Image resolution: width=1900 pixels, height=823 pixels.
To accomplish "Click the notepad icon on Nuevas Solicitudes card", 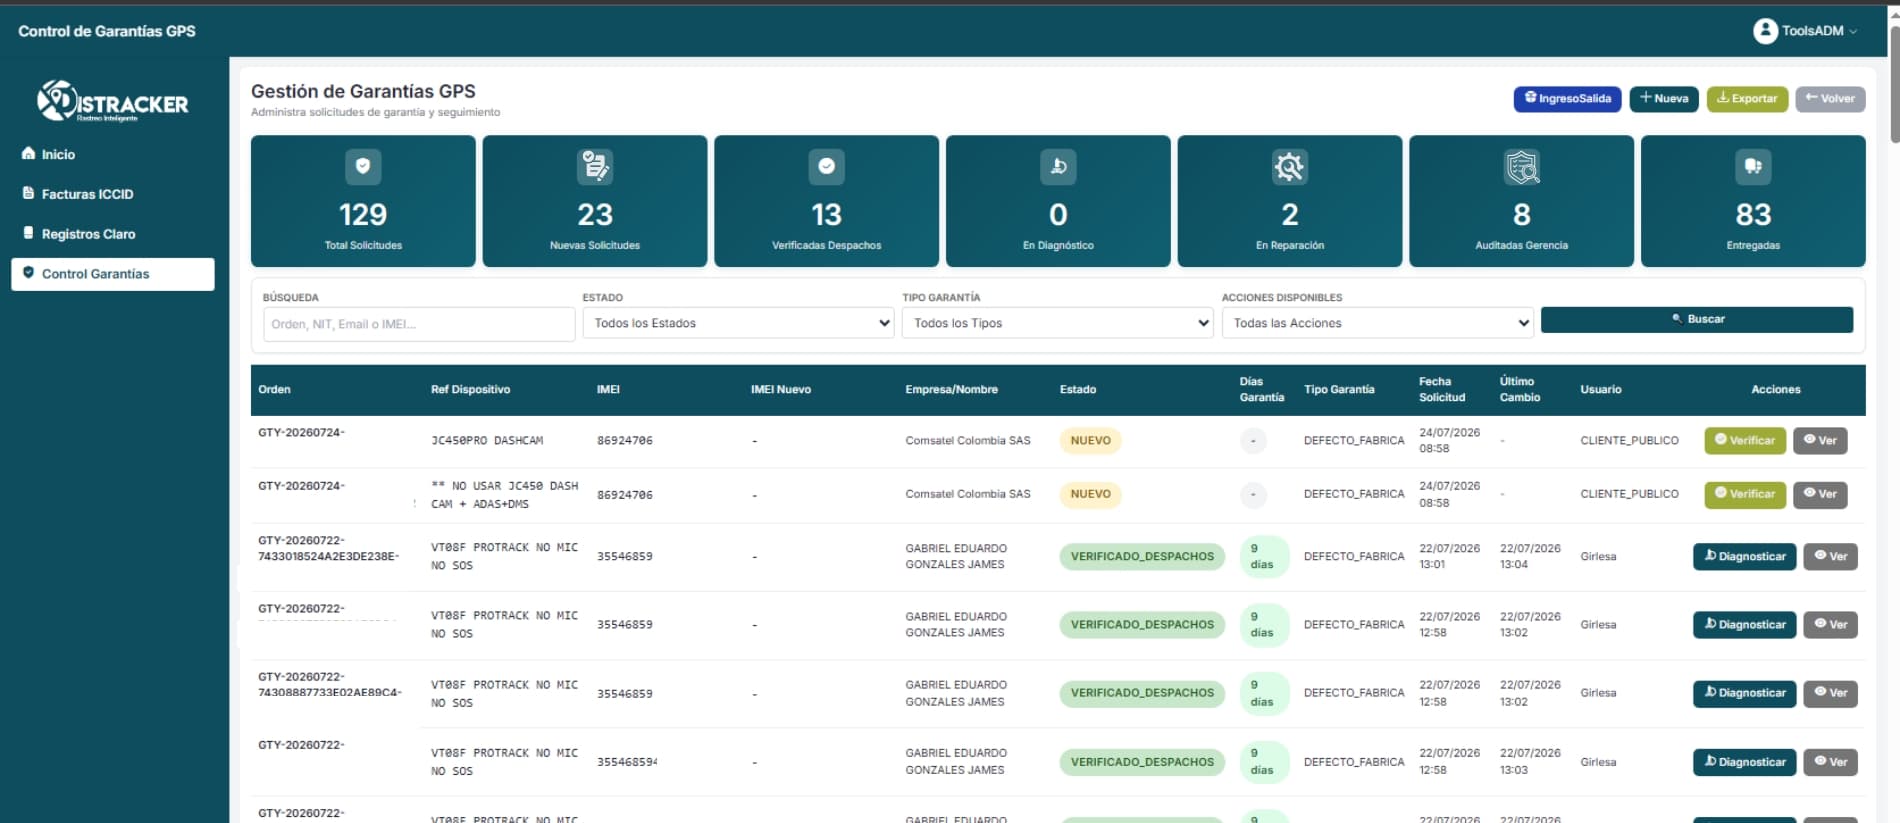I will click(x=595, y=166).
